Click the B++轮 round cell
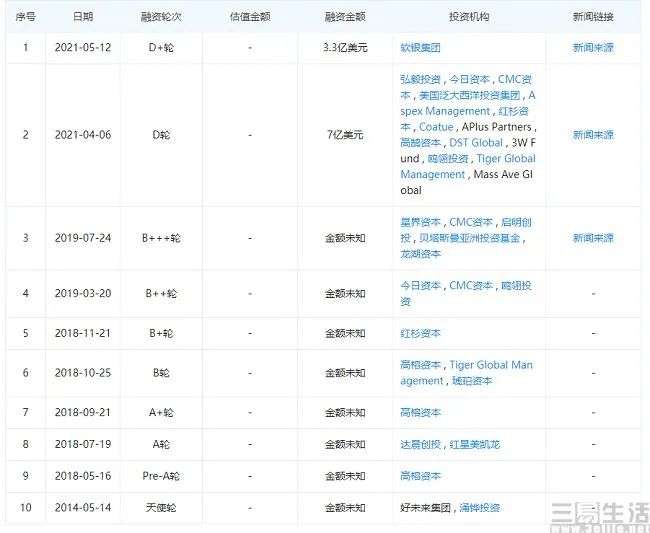This screenshot has height=533, width=650. (161, 293)
